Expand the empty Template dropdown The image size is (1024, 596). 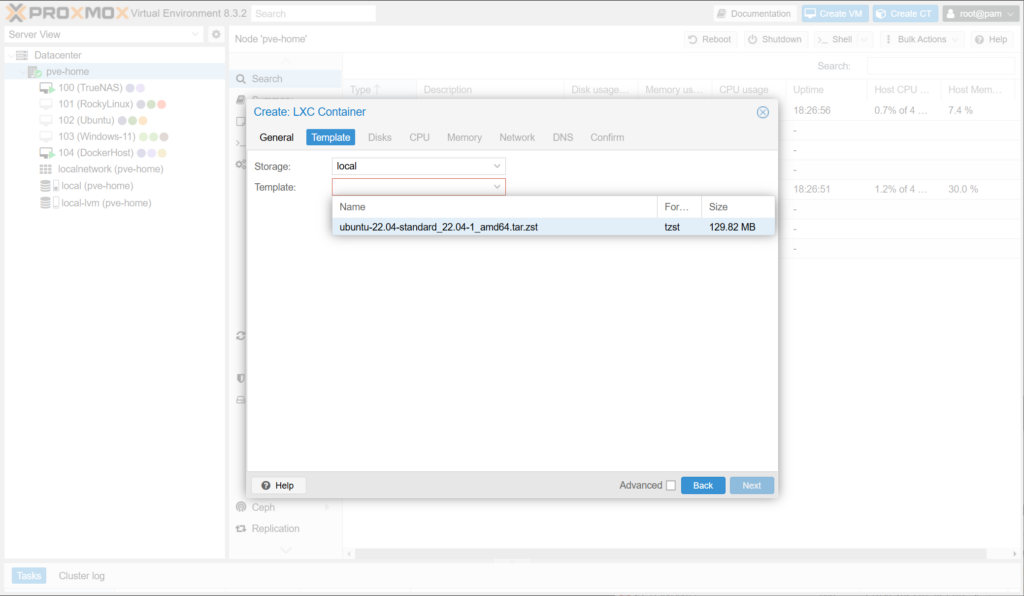click(418, 187)
